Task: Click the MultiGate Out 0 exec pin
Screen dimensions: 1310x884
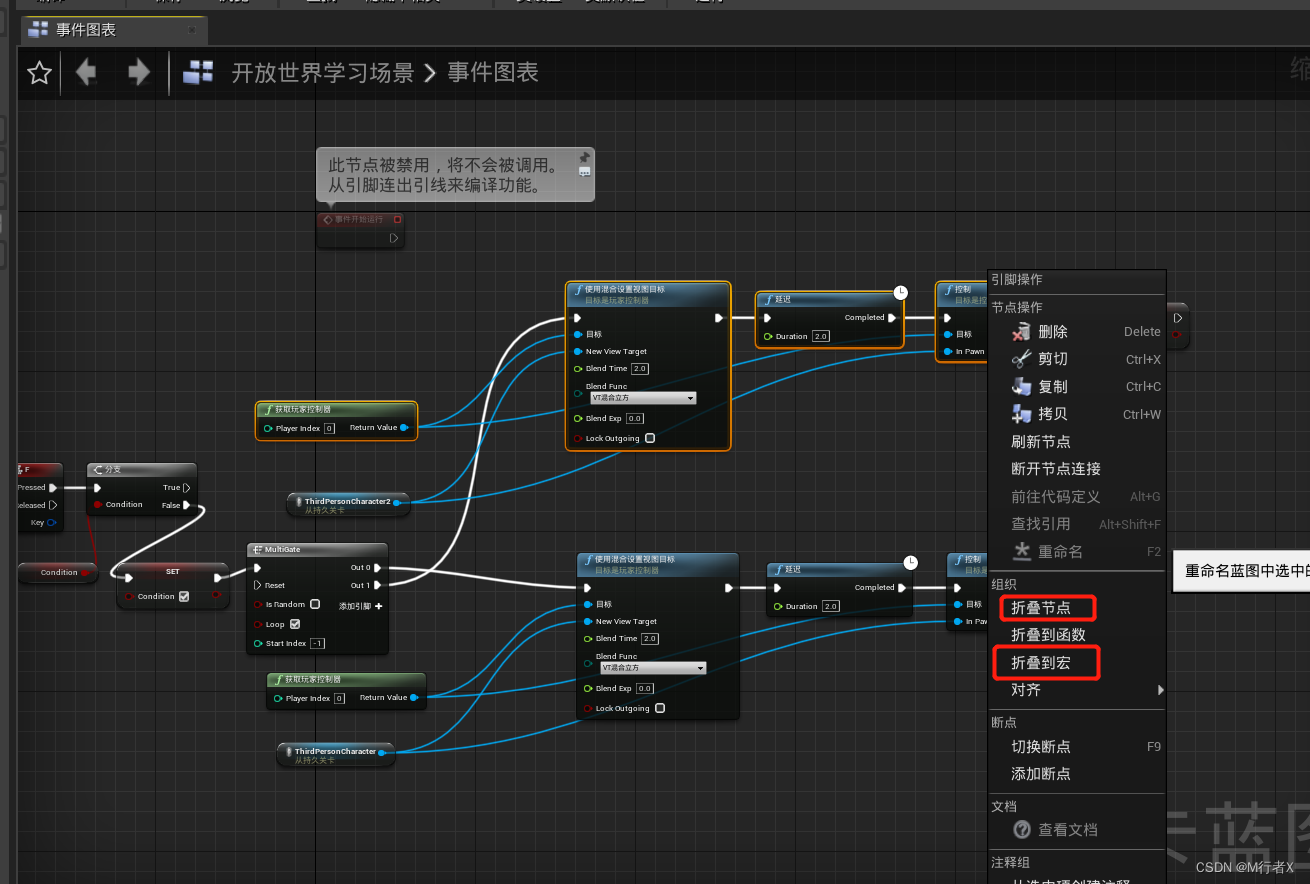Action: point(377,568)
